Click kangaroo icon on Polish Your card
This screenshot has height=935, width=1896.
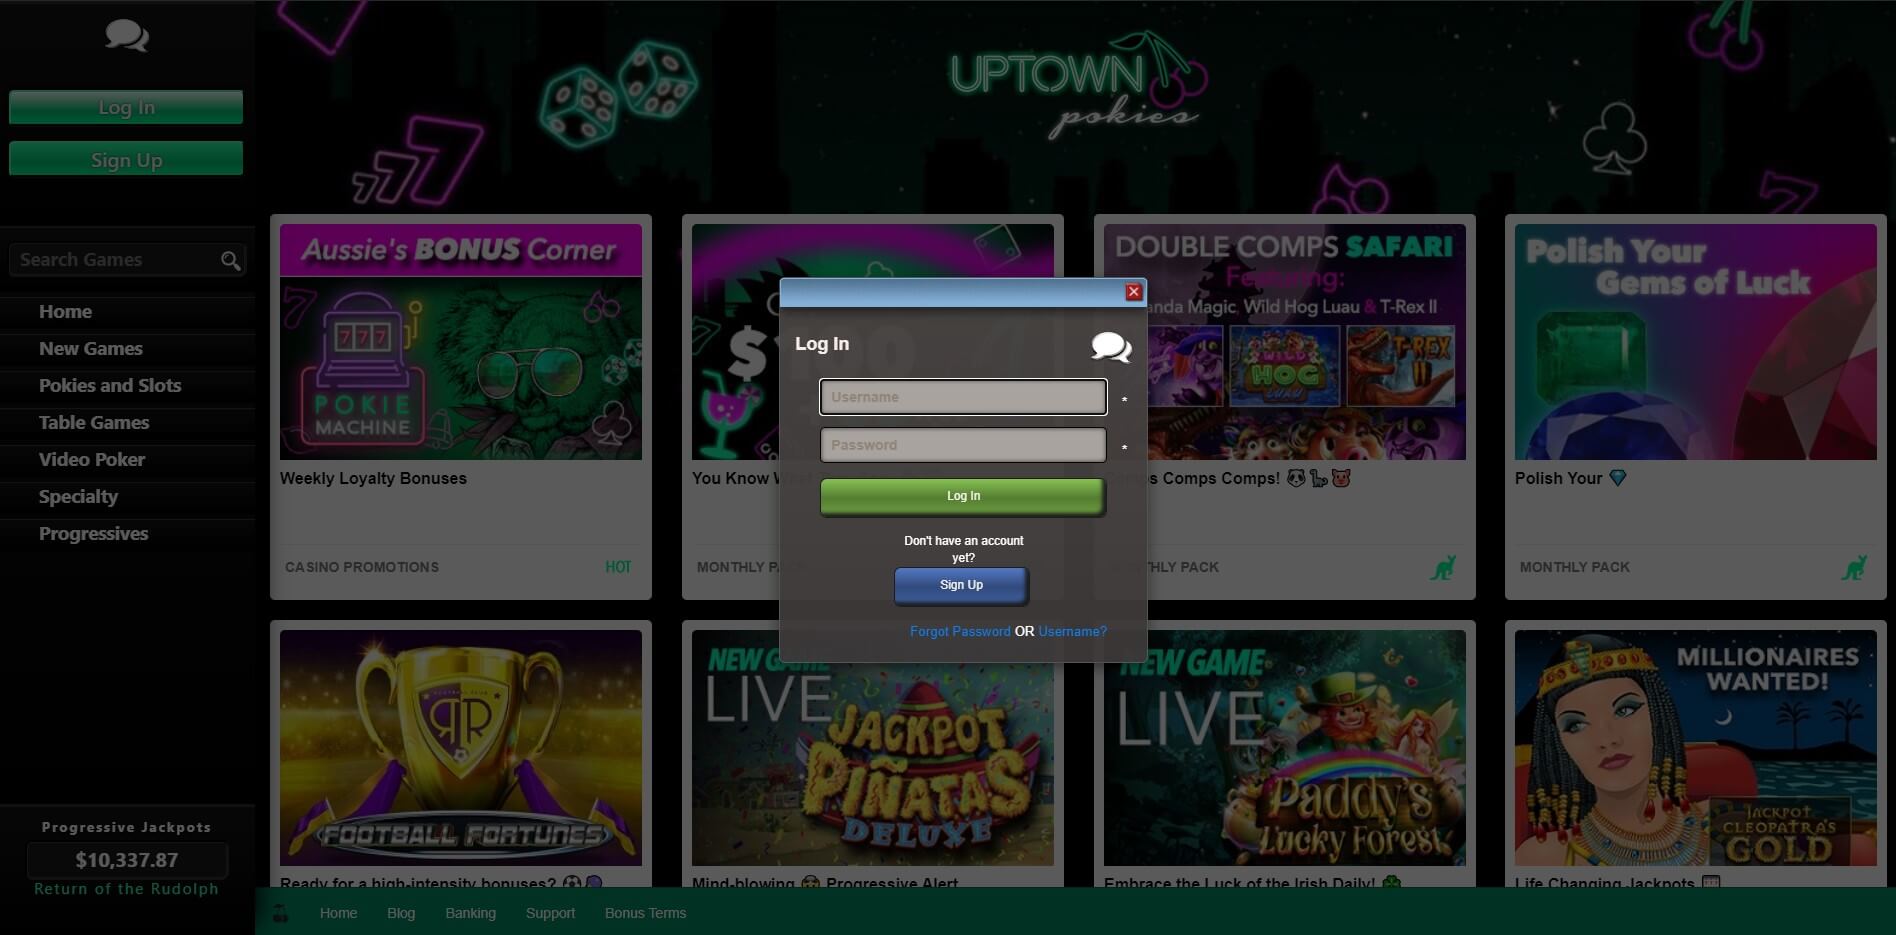click(x=1854, y=567)
